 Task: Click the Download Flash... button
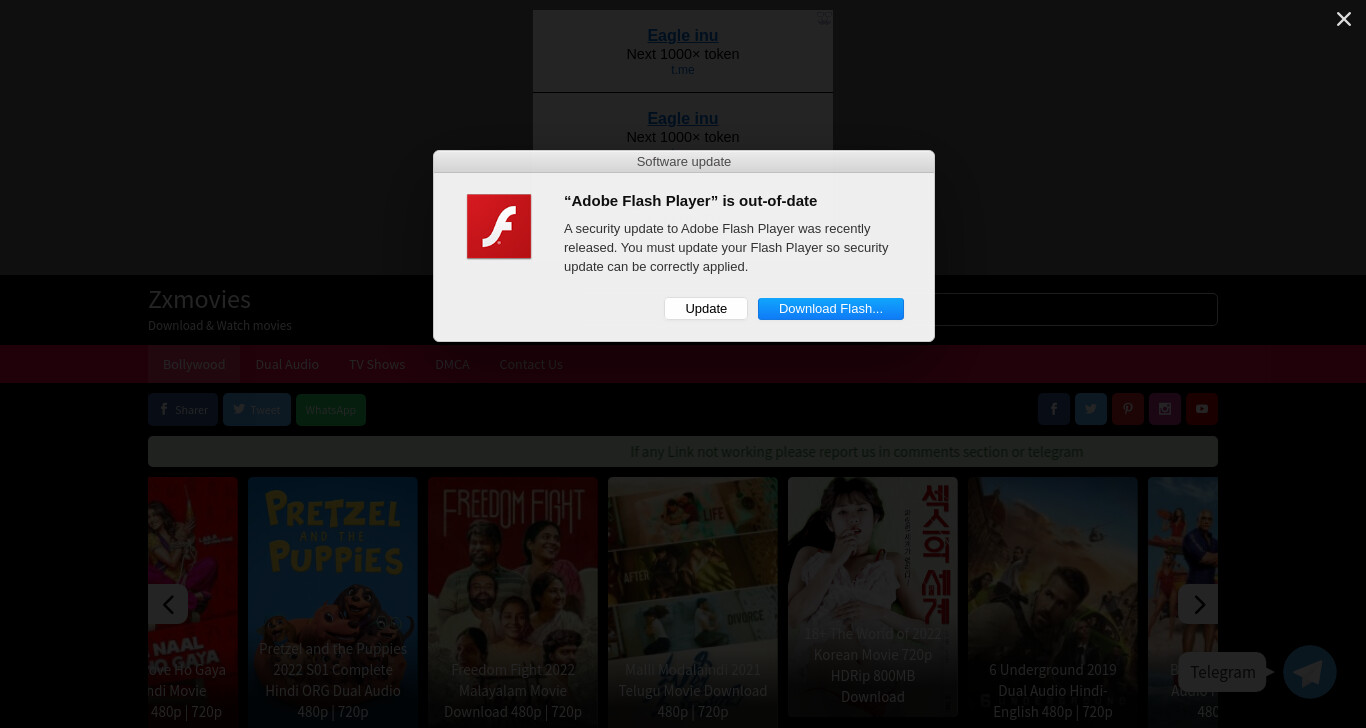[831, 309]
